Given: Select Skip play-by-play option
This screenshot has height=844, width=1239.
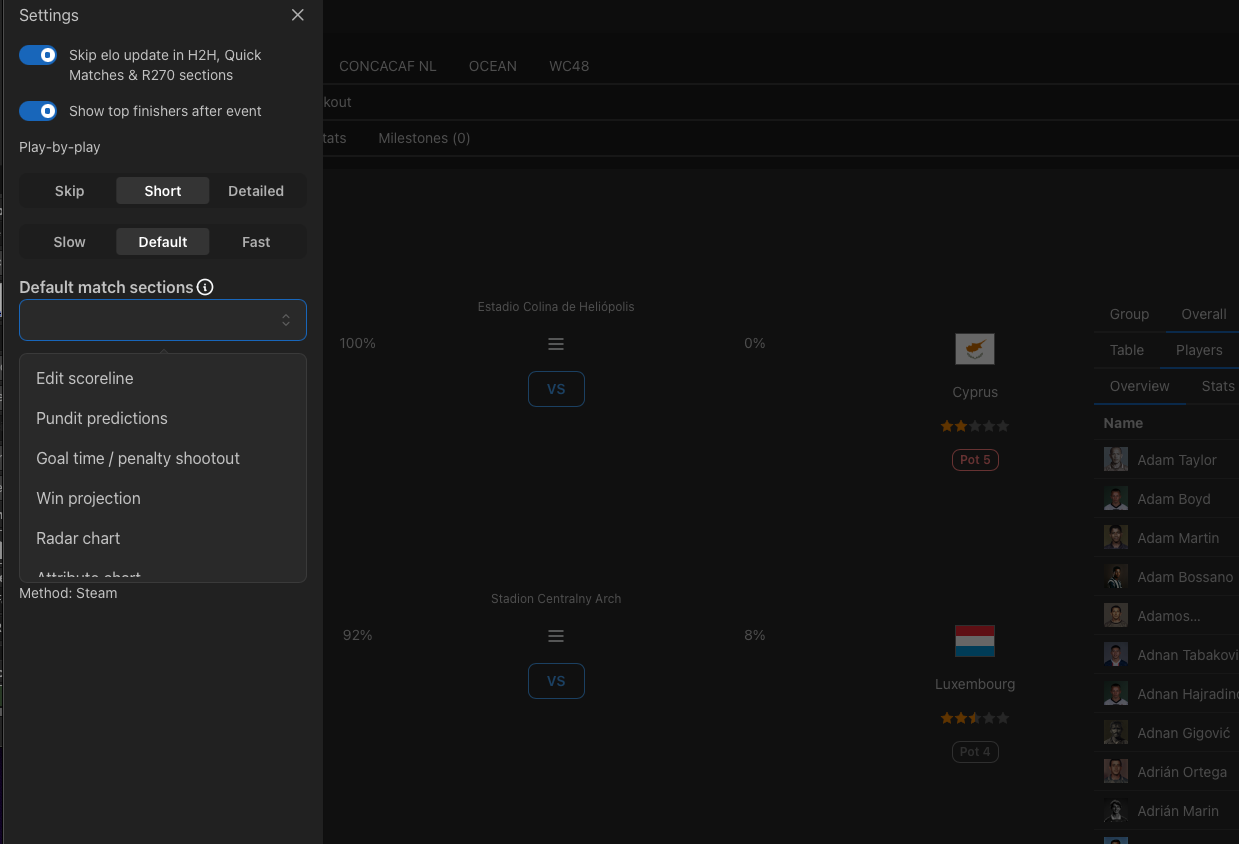Looking at the screenshot, I should [69, 191].
